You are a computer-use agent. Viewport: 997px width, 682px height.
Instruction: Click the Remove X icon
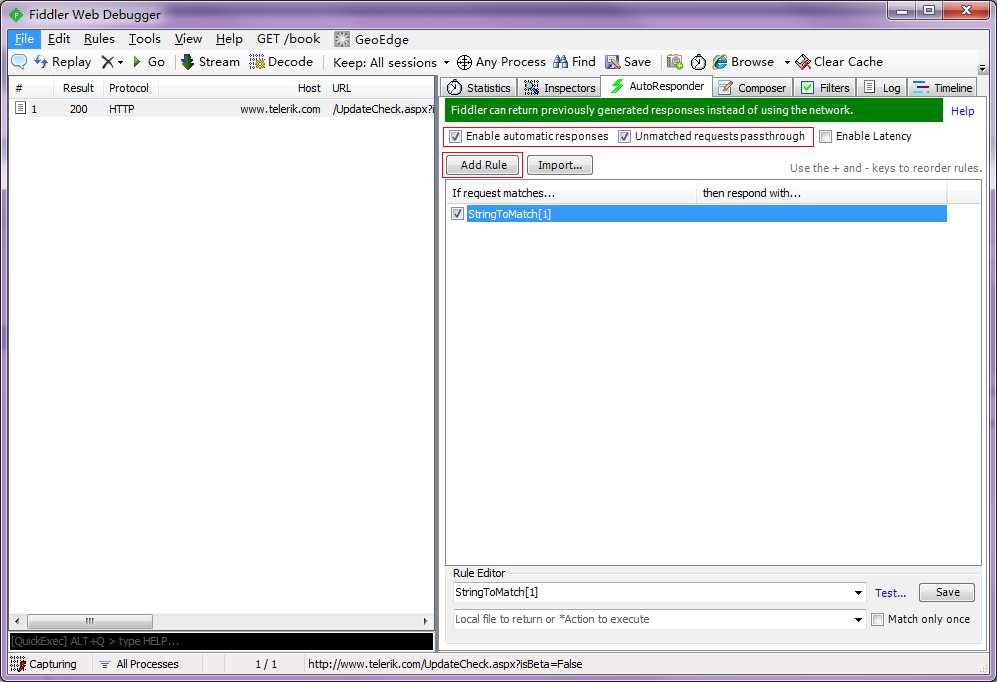pyautogui.click(x=107, y=62)
